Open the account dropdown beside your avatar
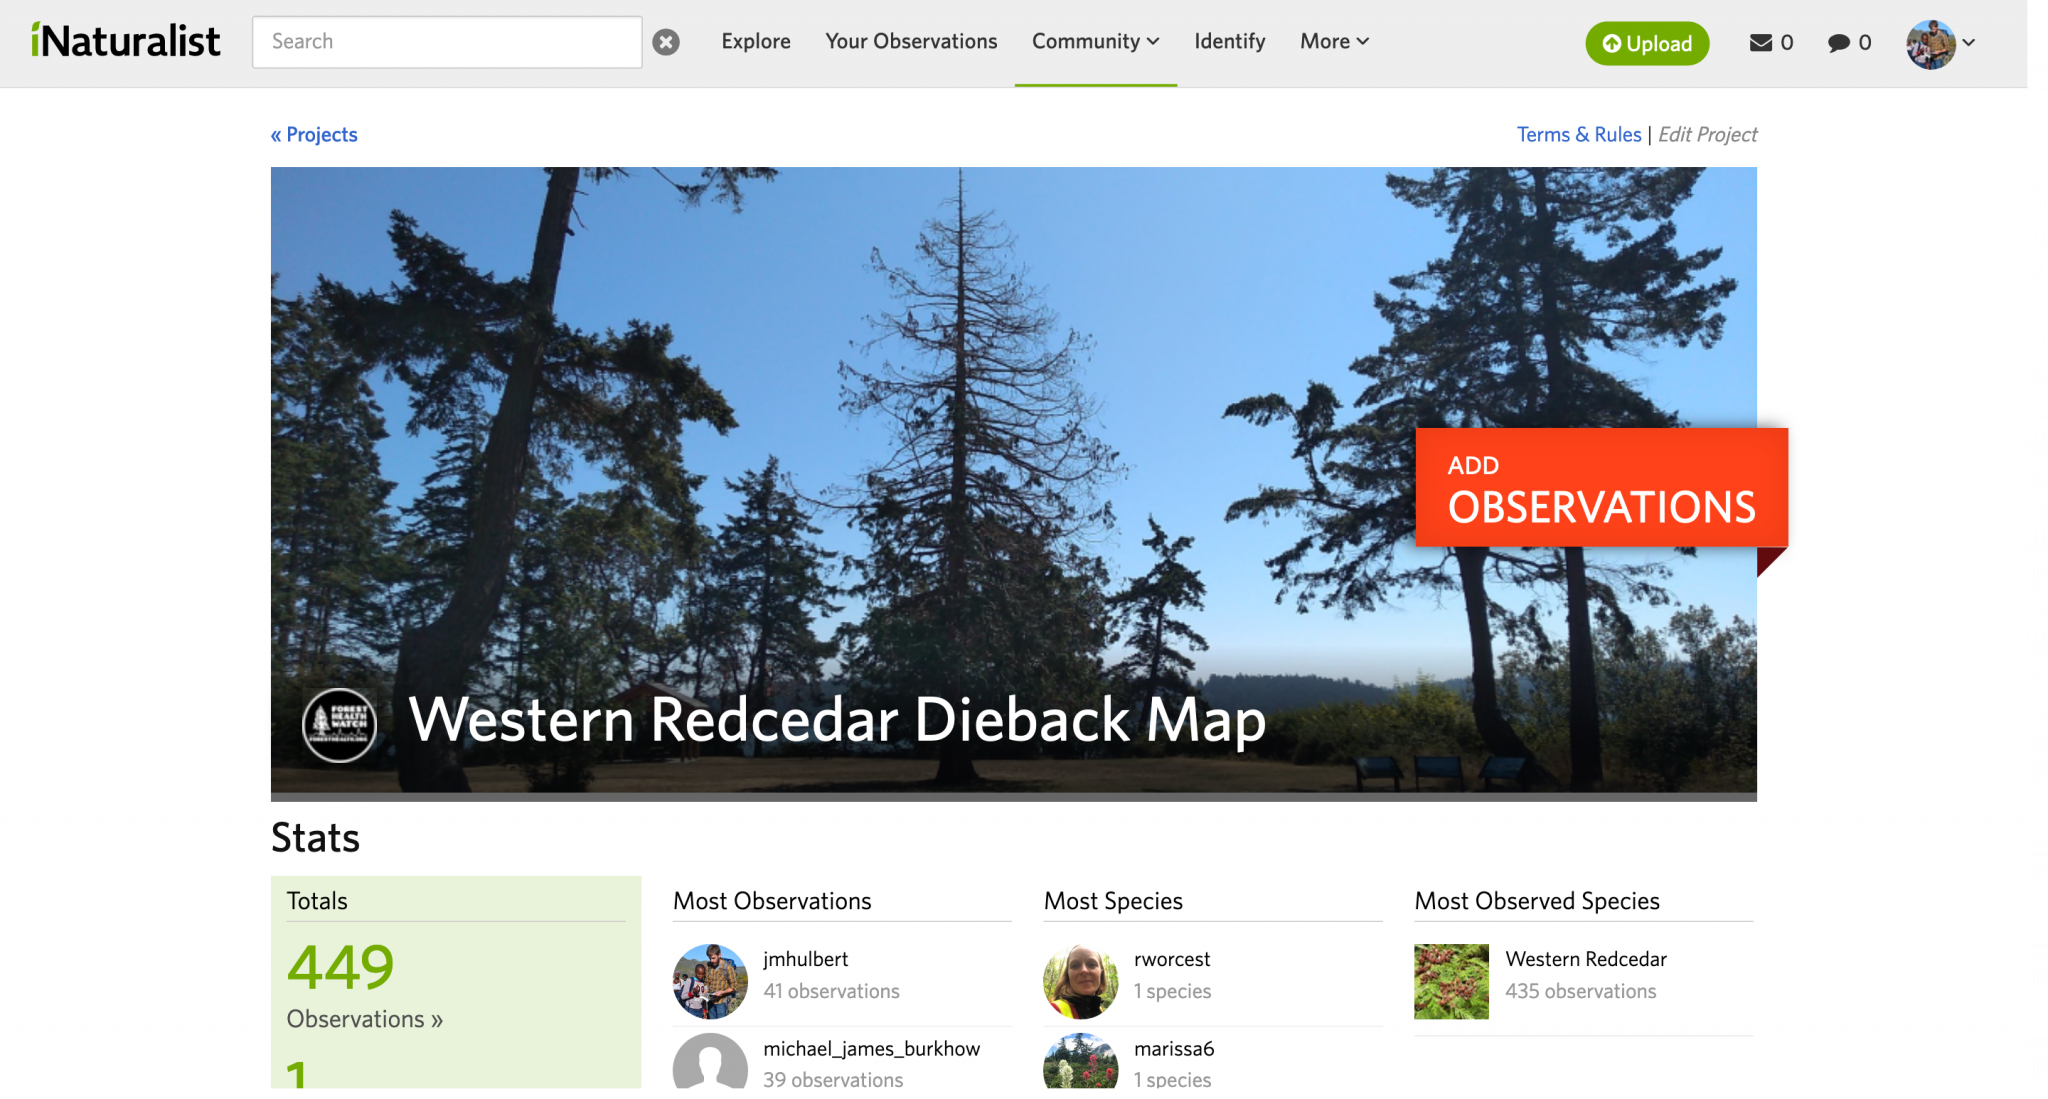 1968,43
